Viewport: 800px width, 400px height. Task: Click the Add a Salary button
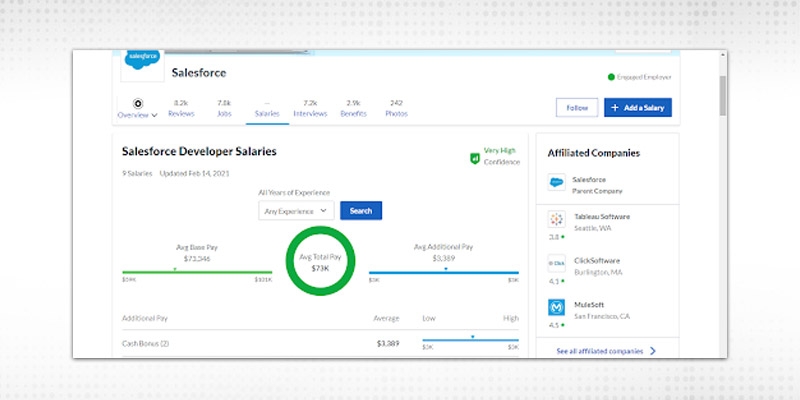pos(638,108)
